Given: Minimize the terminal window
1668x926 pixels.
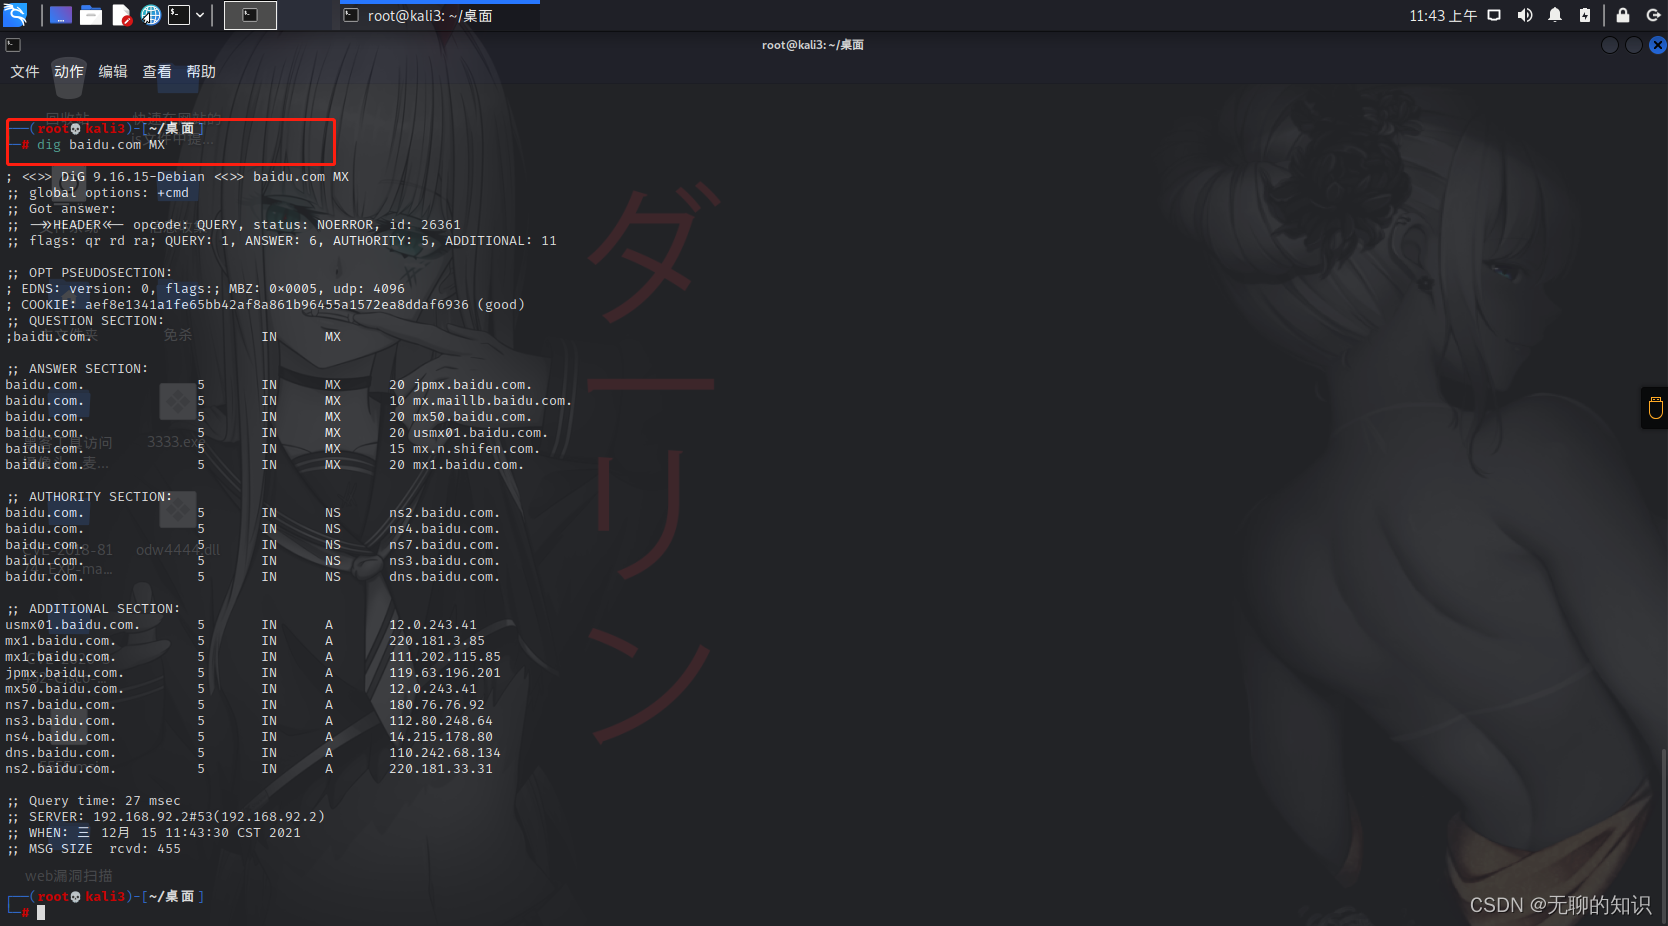Looking at the screenshot, I should 1610,45.
